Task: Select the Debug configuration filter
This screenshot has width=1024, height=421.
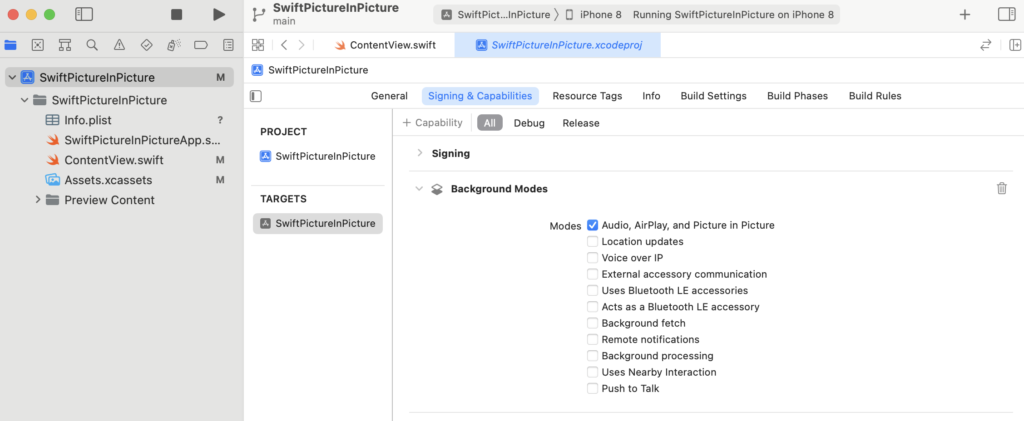Action: tap(529, 123)
